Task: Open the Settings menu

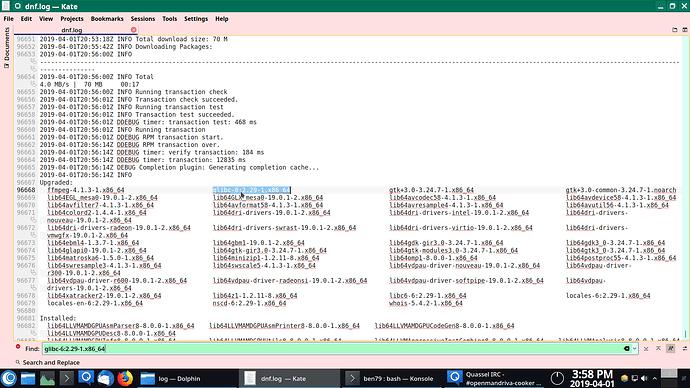Action: pyautogui.click(x=196, y=19)
